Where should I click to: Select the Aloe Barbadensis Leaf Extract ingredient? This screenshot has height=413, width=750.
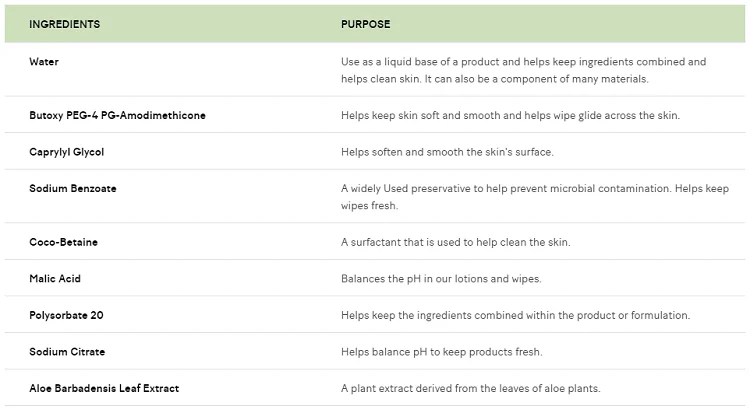point(104,388)
